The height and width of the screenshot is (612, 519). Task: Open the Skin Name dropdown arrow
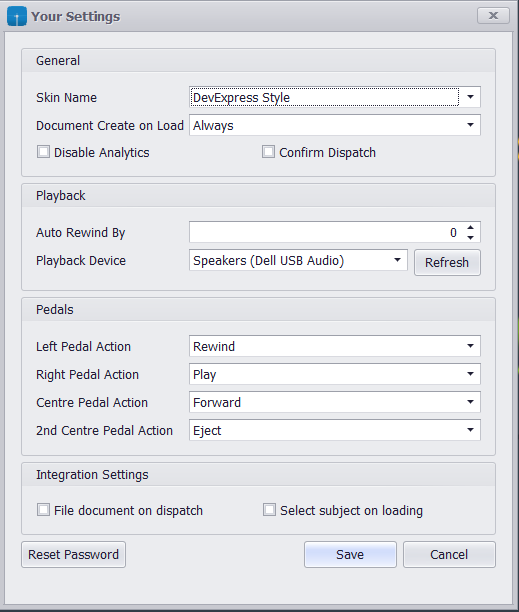pyautogui.click(x=470, y=97)
